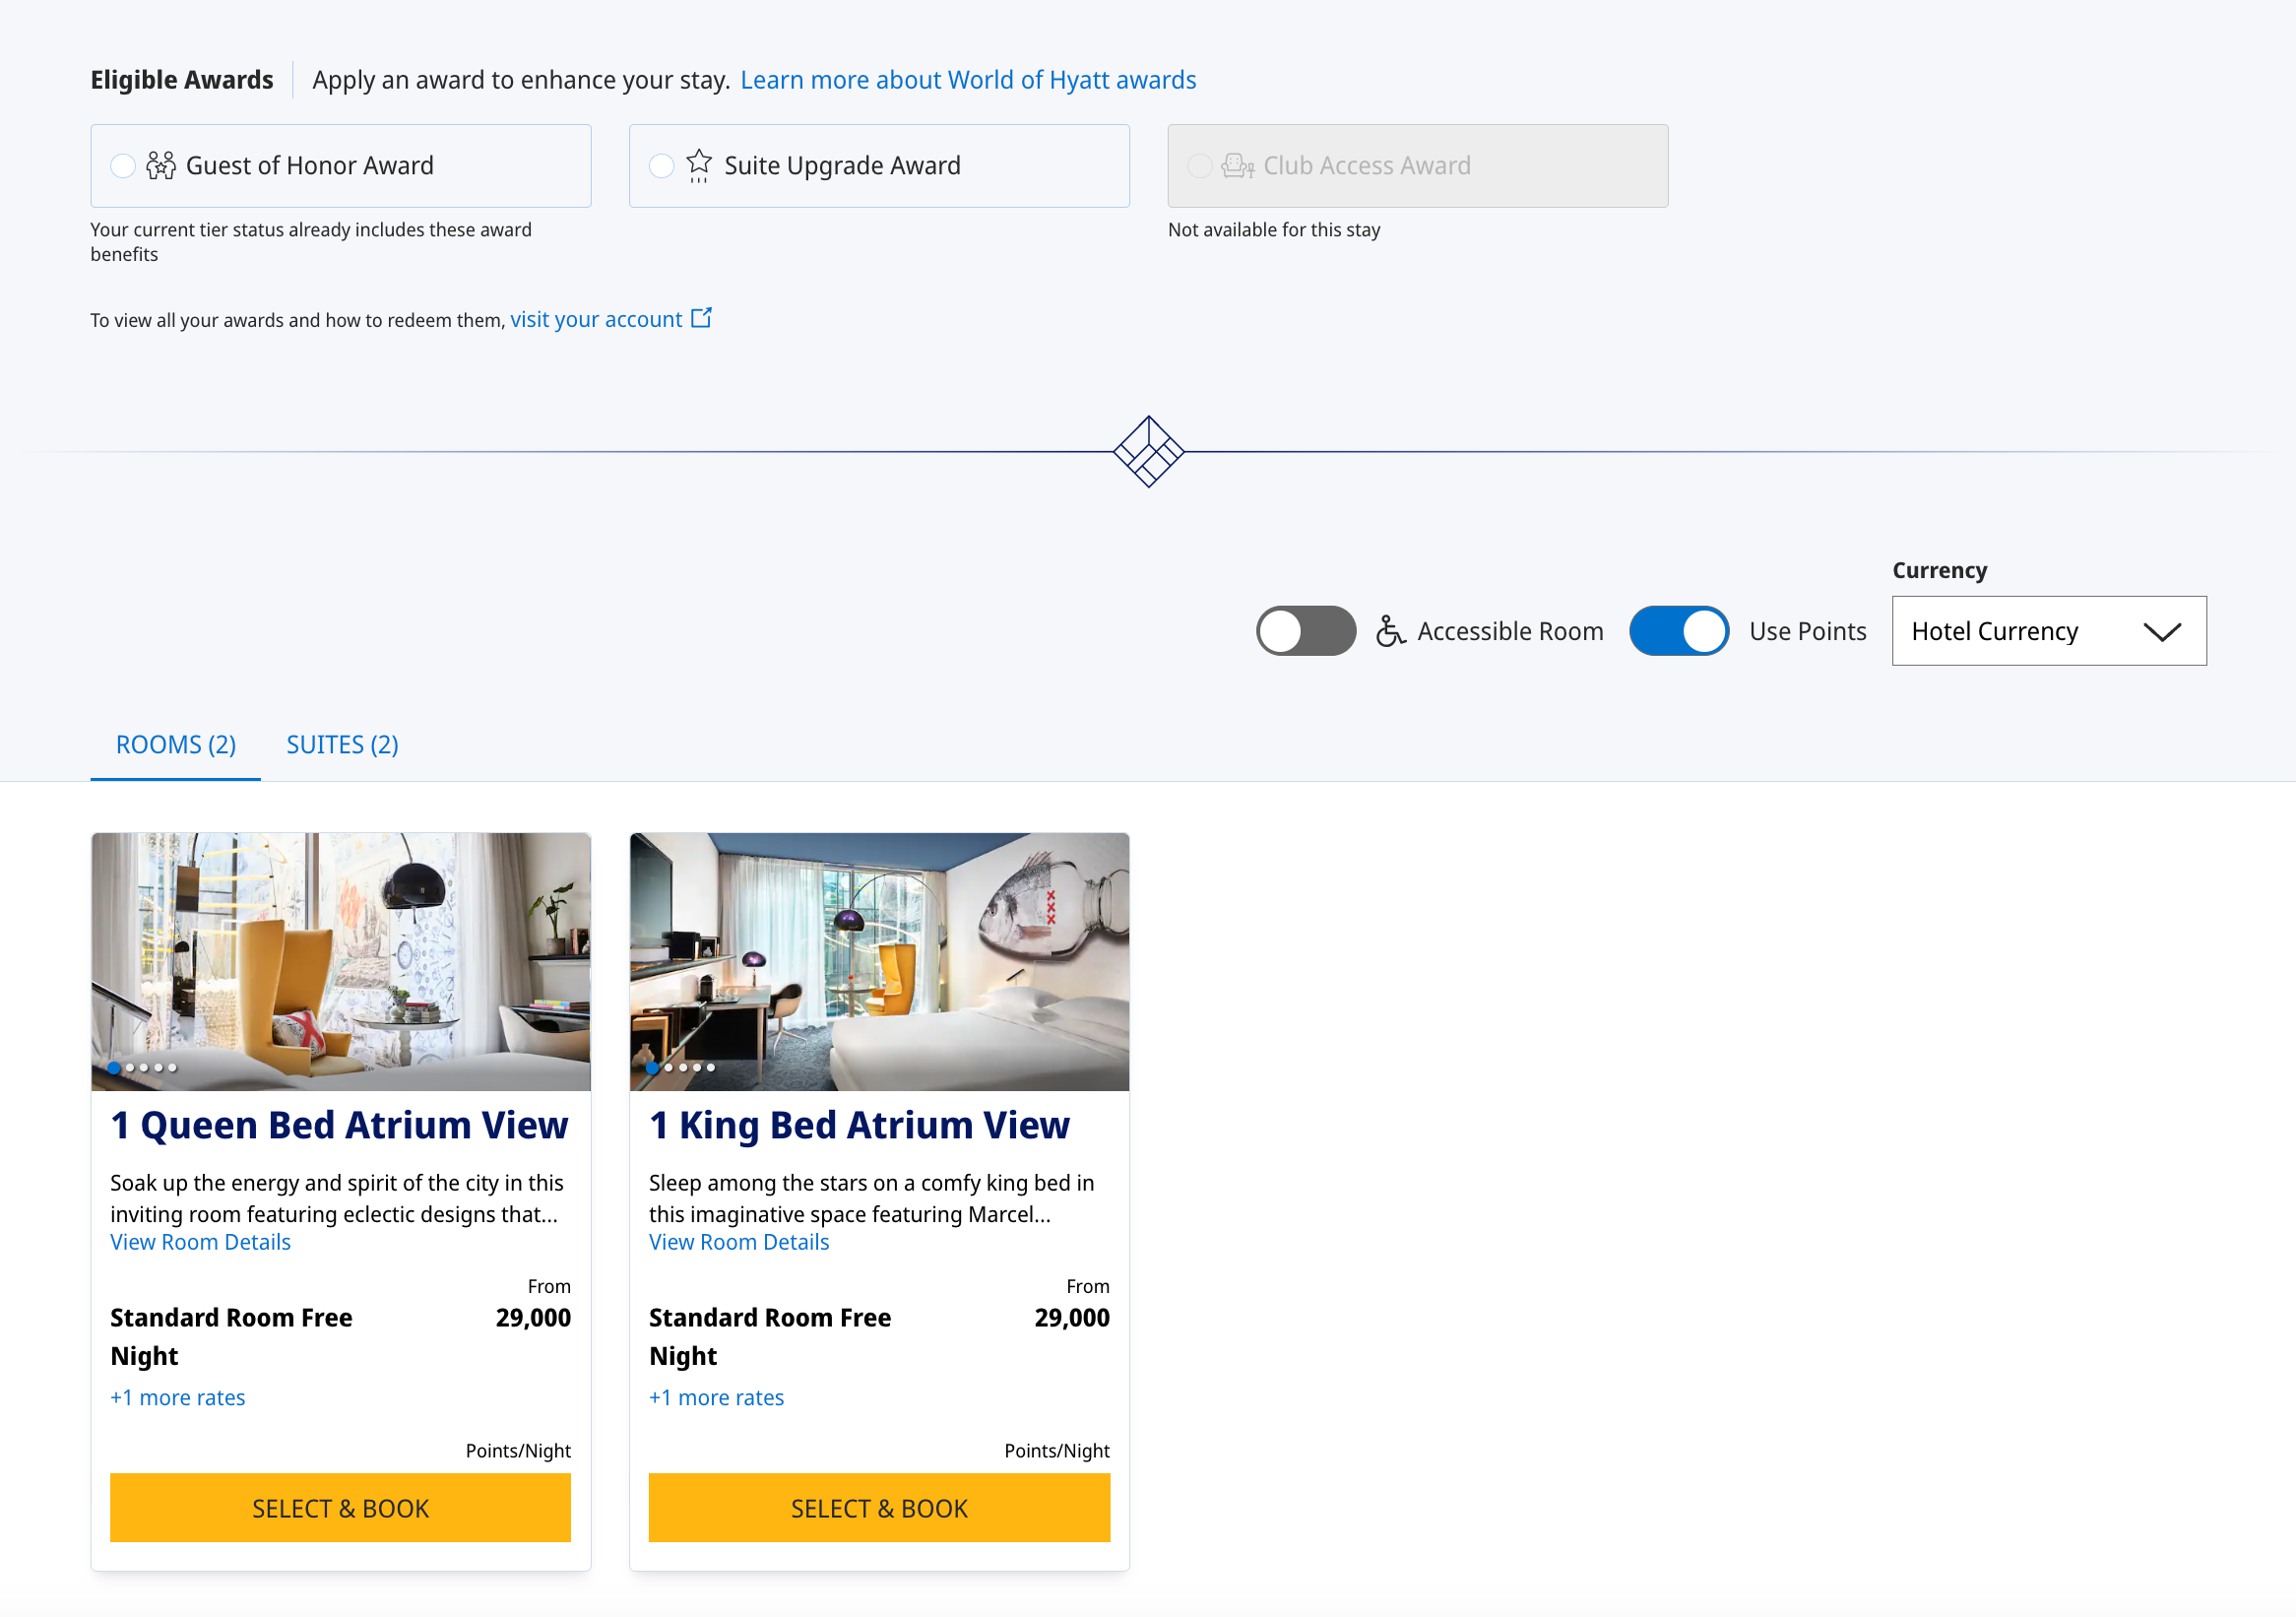
Task: Click the Club Access armchair icon
Action: click(x=1237, y=165)
